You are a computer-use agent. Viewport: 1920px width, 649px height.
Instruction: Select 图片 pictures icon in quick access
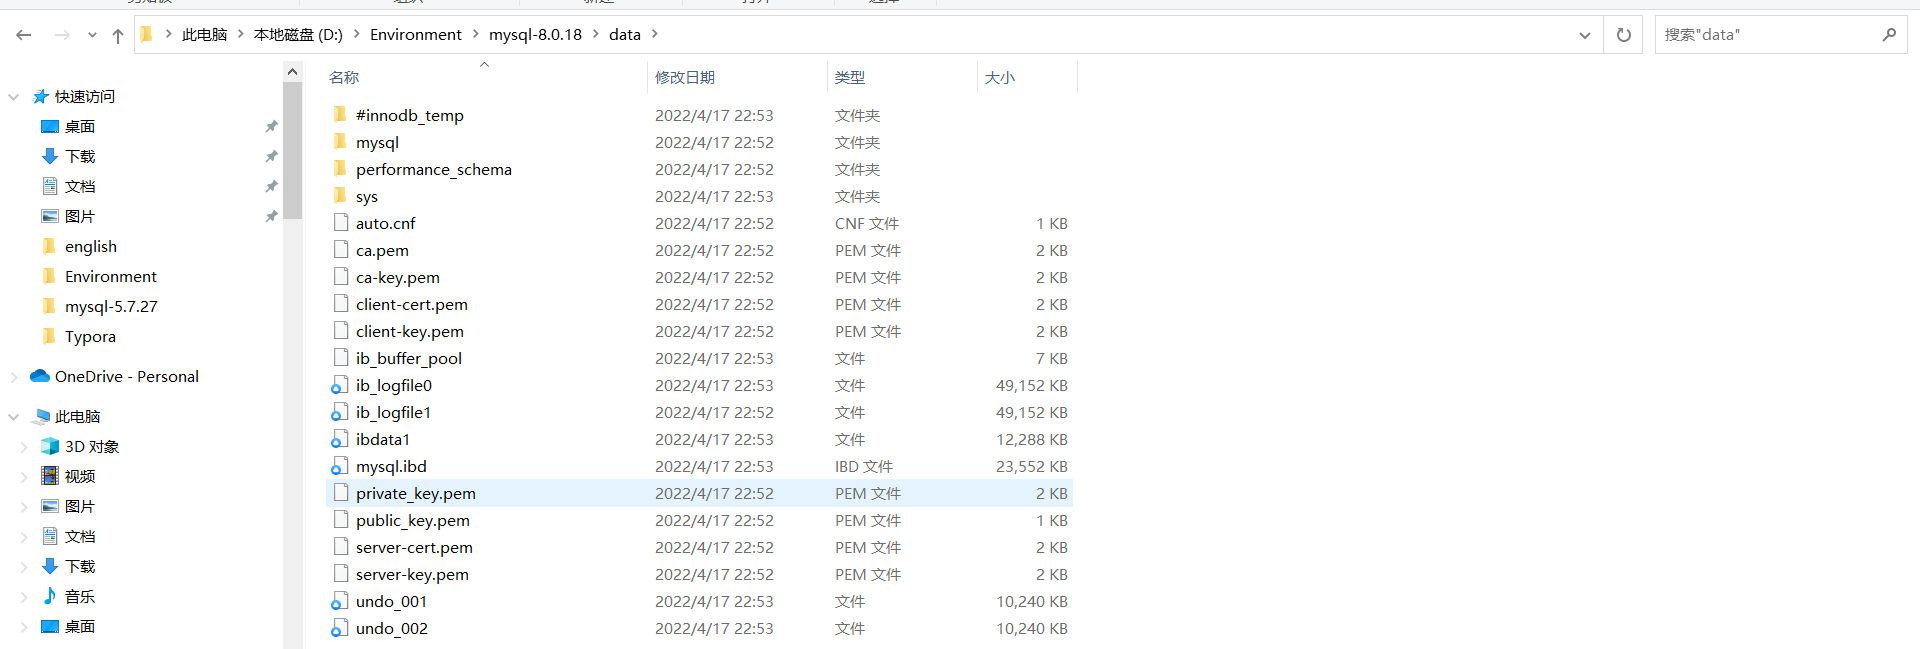point(50,216)
